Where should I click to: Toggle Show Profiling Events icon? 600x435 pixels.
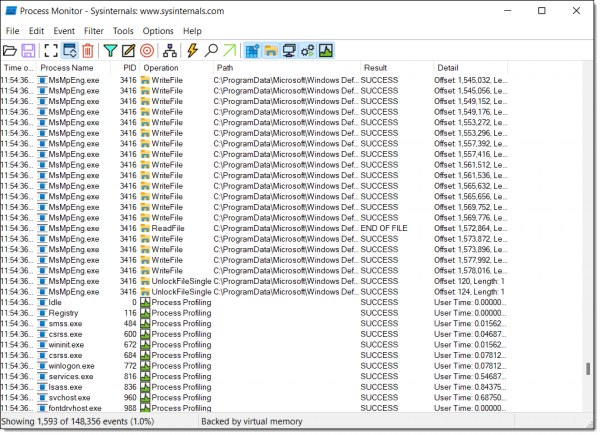(326, 51)
